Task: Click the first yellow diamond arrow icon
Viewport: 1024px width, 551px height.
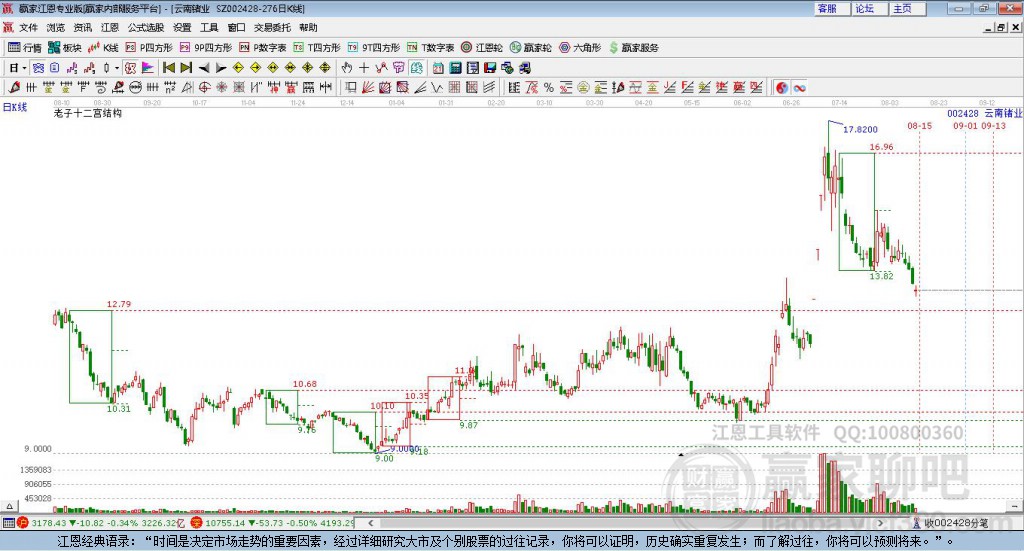Action: tap(238, 68)
